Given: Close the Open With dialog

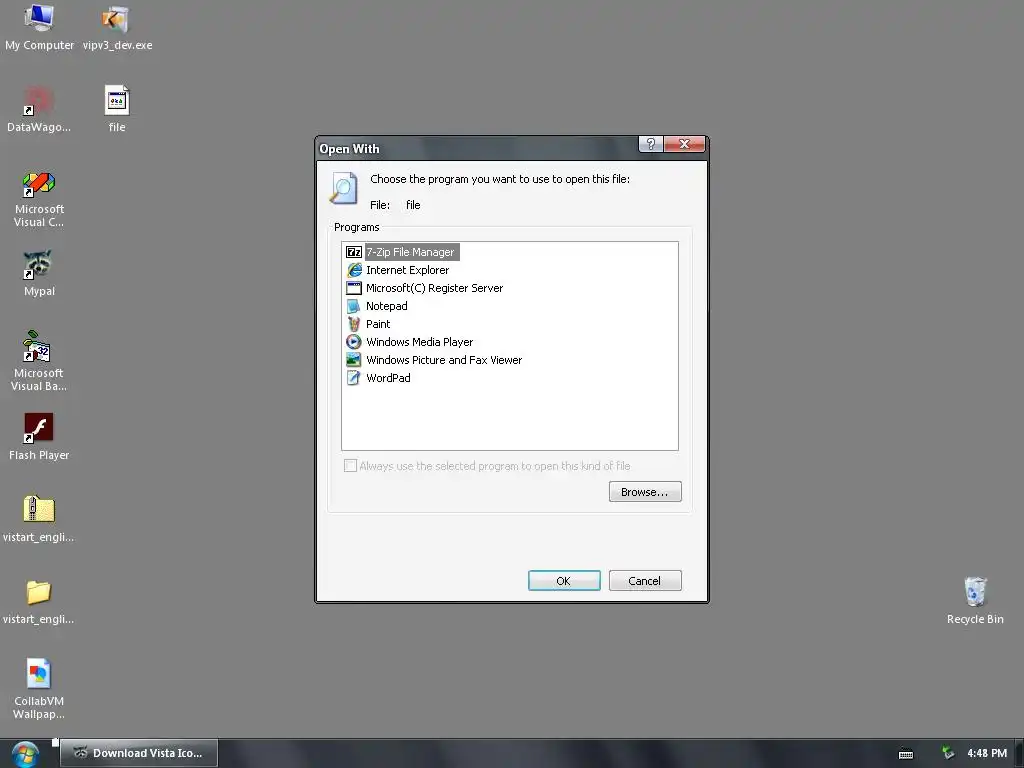Looking at the screenshot, I should pyautogui.click(x=684, y=144).
